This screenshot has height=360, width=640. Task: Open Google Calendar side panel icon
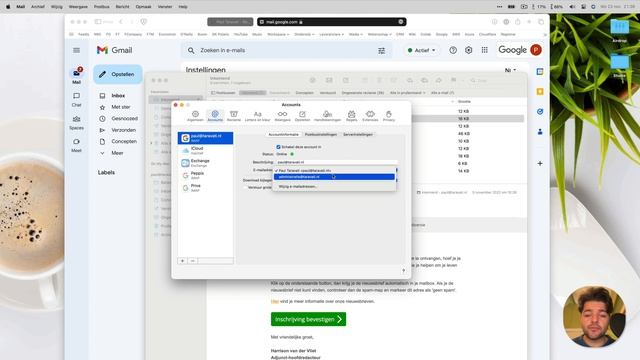[x=540, y=71]
